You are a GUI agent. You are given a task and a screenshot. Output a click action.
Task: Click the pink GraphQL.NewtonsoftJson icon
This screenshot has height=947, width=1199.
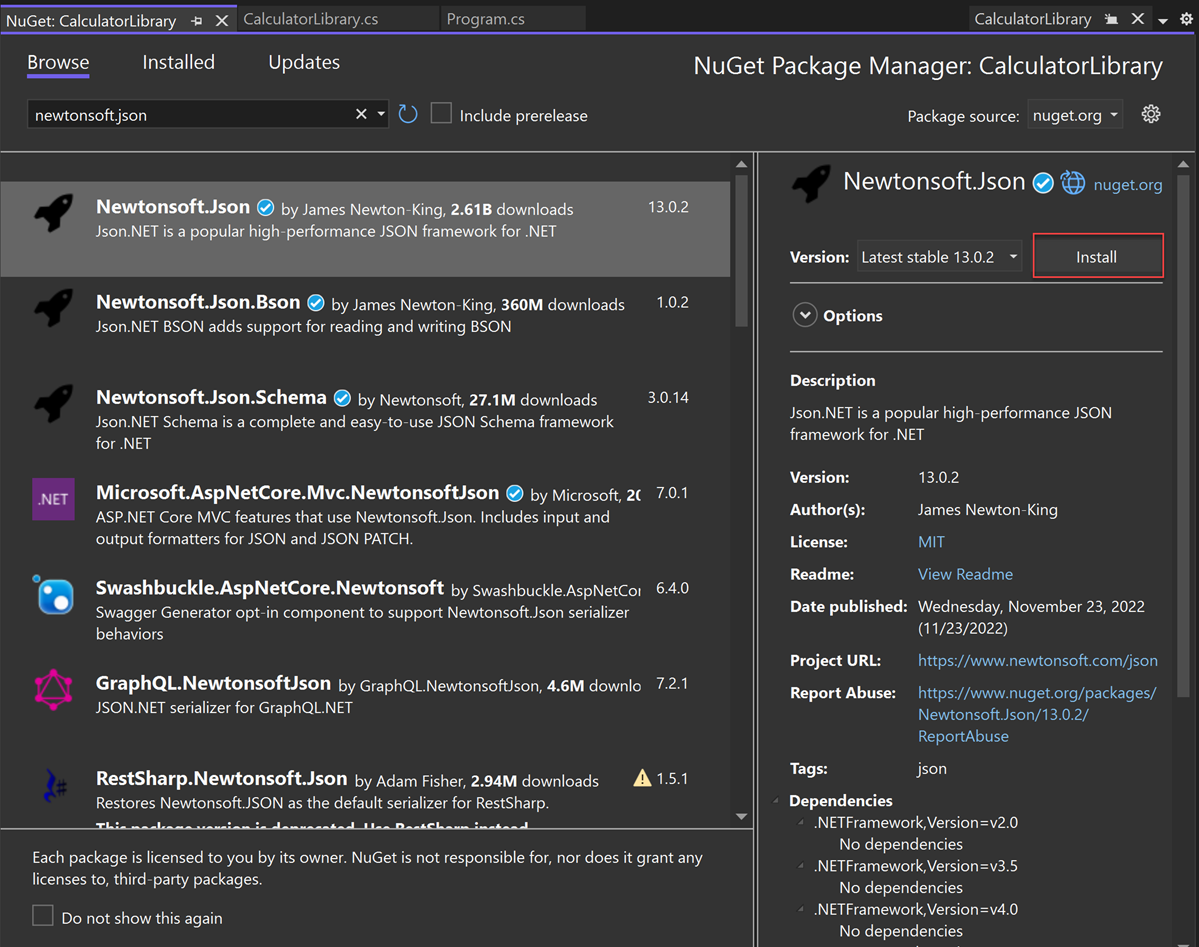click(52, 690)
